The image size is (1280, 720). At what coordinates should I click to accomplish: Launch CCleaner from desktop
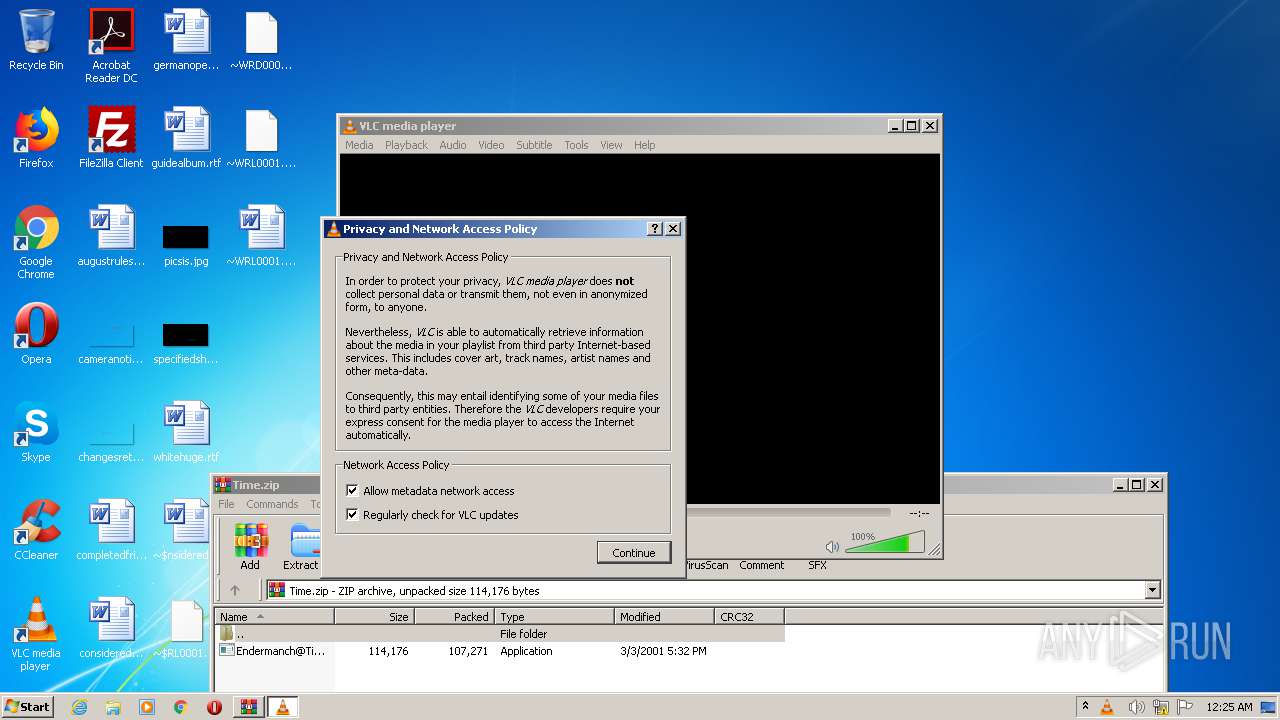[x=36, y=530]
